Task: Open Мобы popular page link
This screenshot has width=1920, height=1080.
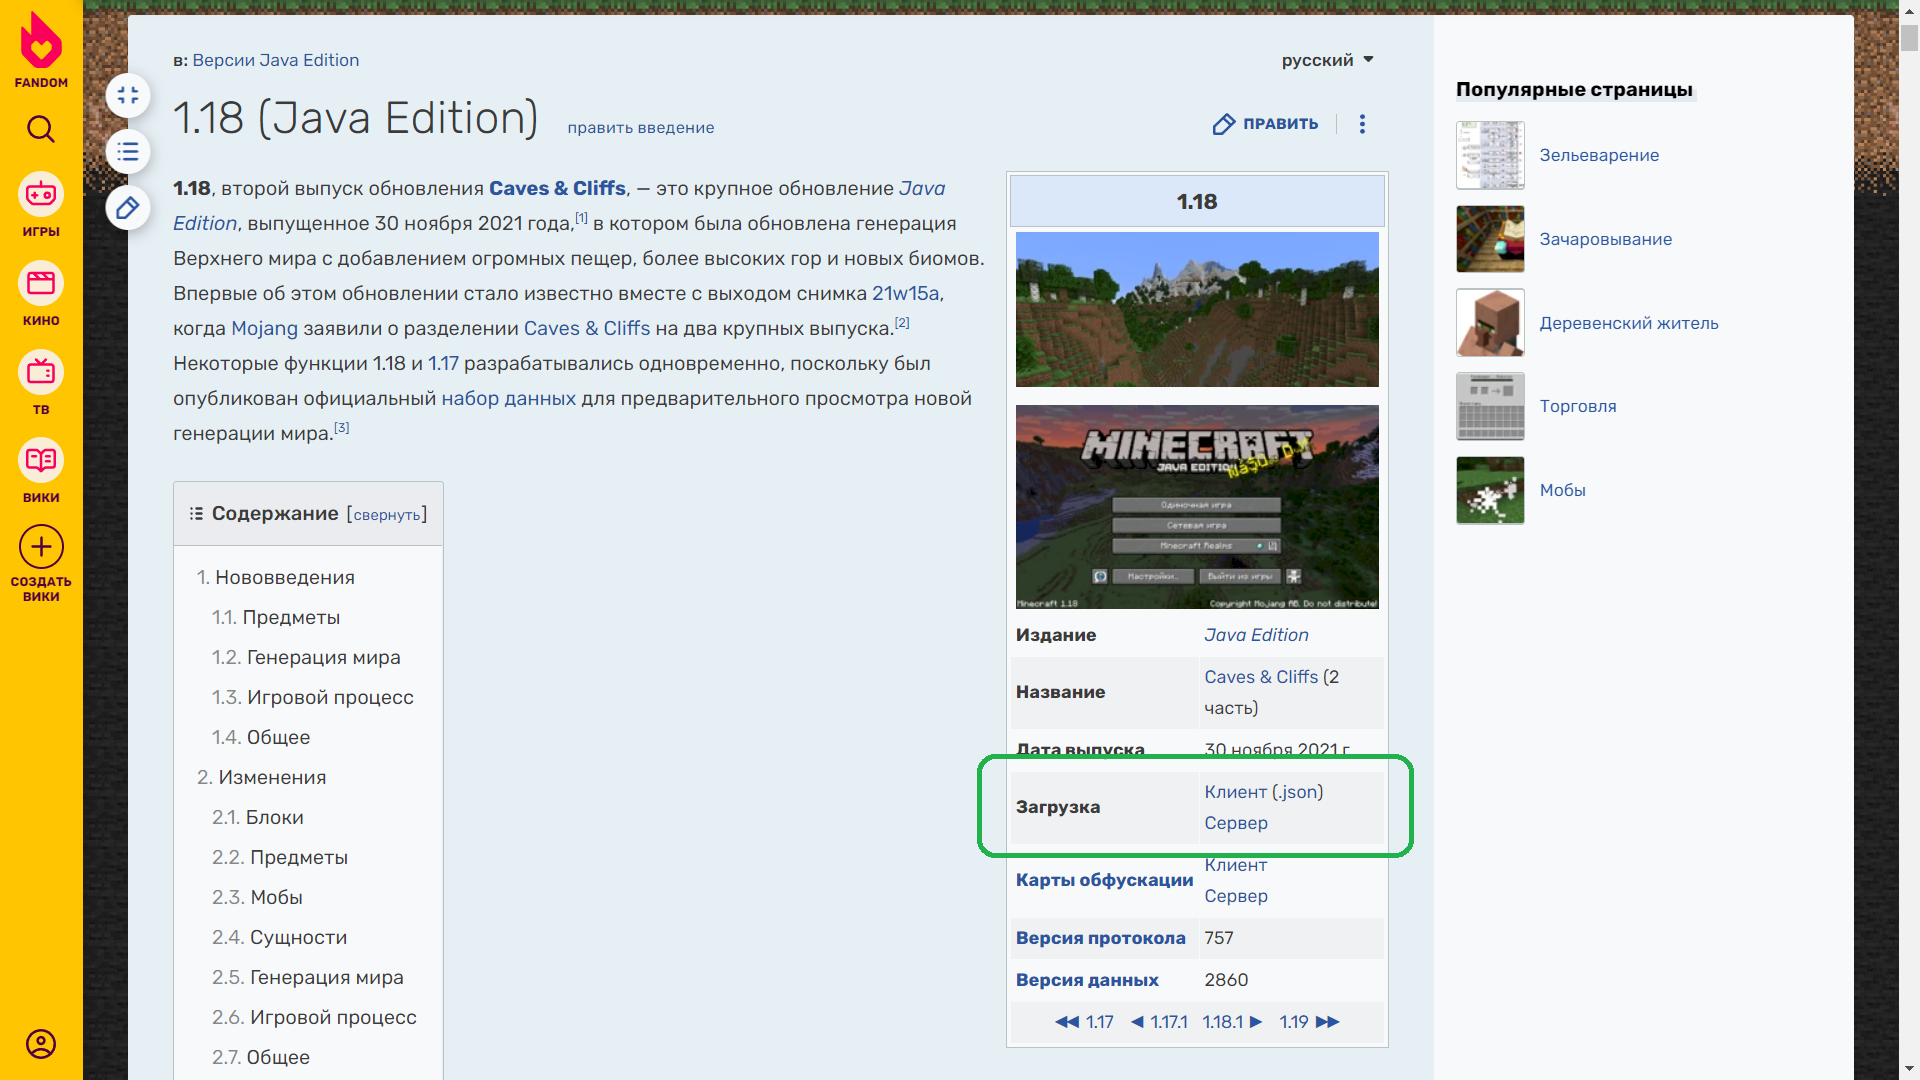Action: click(x=1562, y=490)
